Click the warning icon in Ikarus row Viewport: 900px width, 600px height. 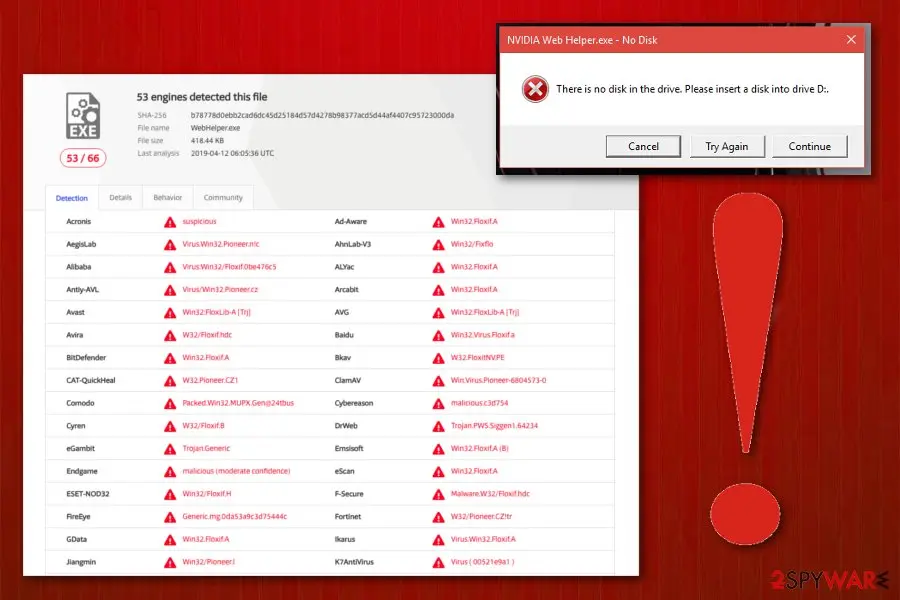click(439, 540)
